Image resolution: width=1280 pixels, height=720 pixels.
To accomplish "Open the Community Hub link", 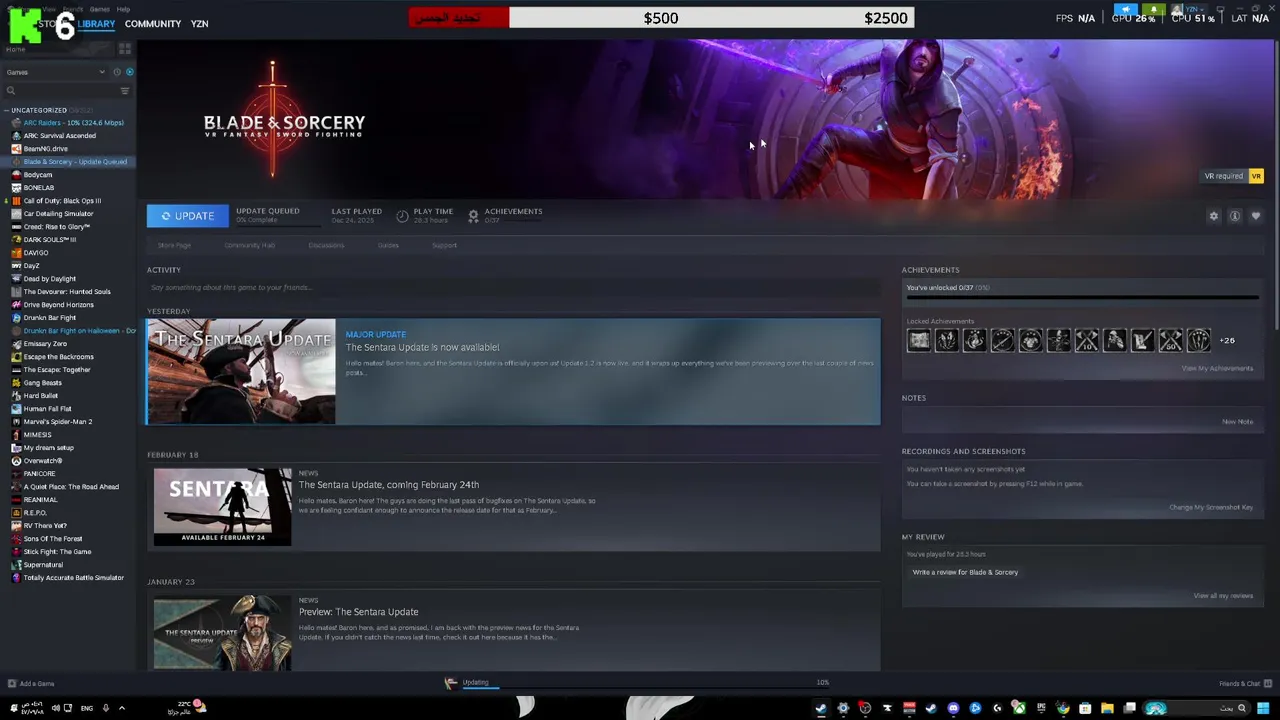I will [x=249, y=245].
